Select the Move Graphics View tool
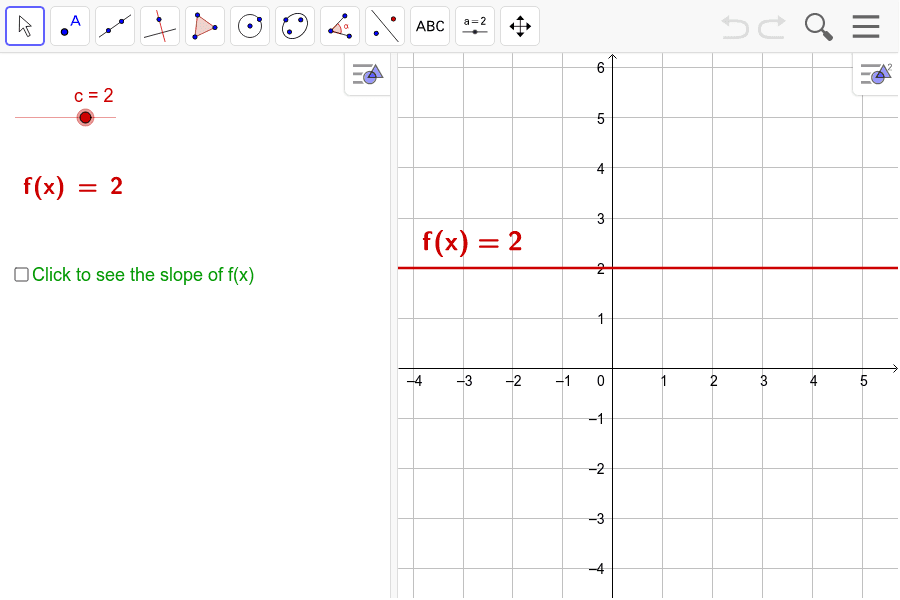The height and width of the screenshot is (600, 900). (520, 26)
